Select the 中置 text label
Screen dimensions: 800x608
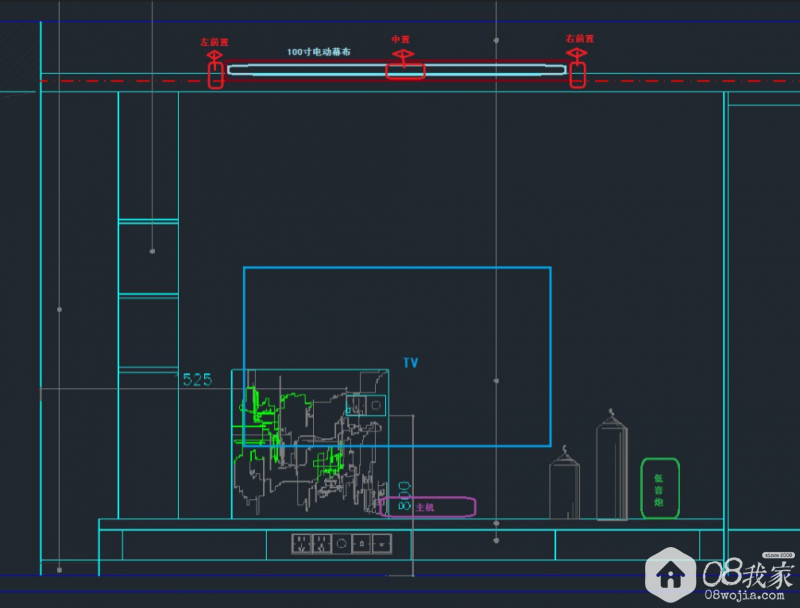pos(400,39)
